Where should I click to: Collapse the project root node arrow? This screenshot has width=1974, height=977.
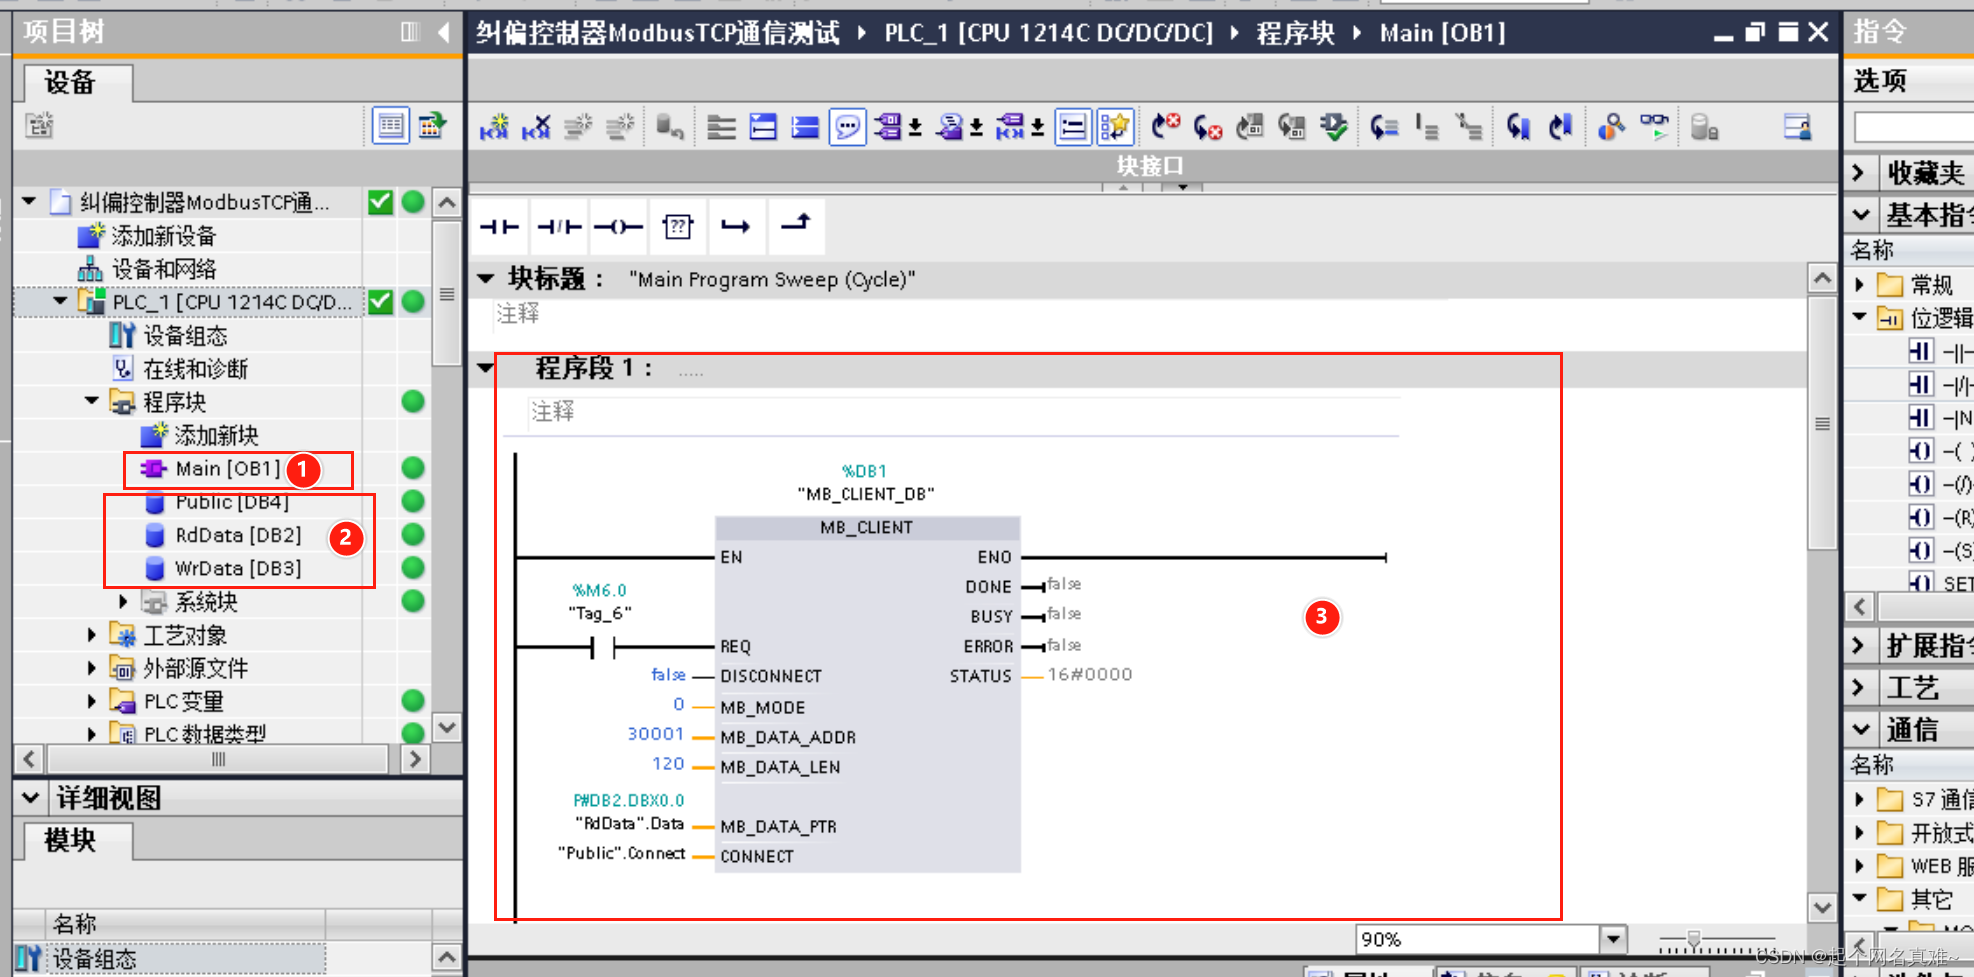click(29, 202)
